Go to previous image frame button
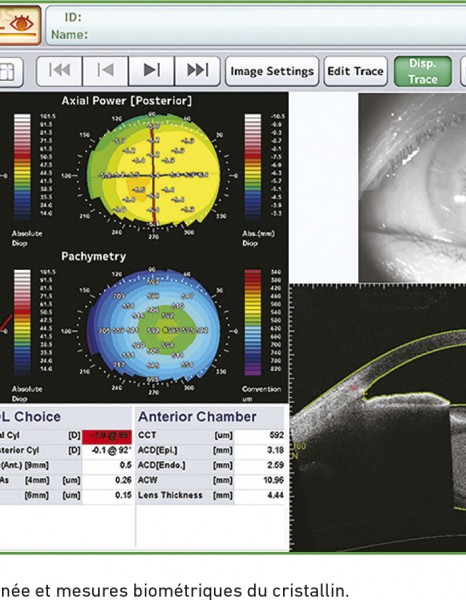This screenshot has height=600, width=466. point(106,71)
